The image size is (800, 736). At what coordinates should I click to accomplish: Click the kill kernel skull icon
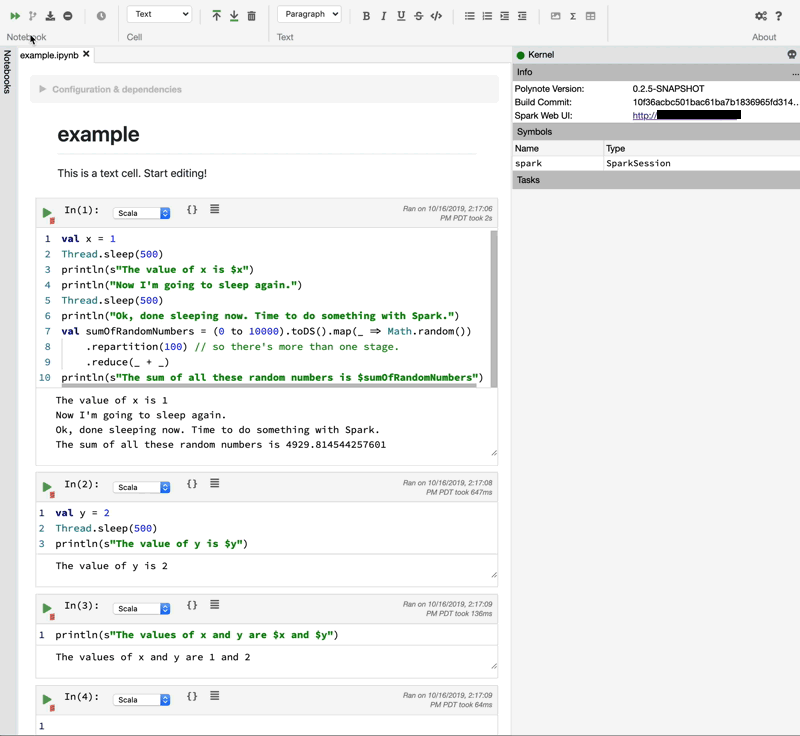[x=792, y=54]
